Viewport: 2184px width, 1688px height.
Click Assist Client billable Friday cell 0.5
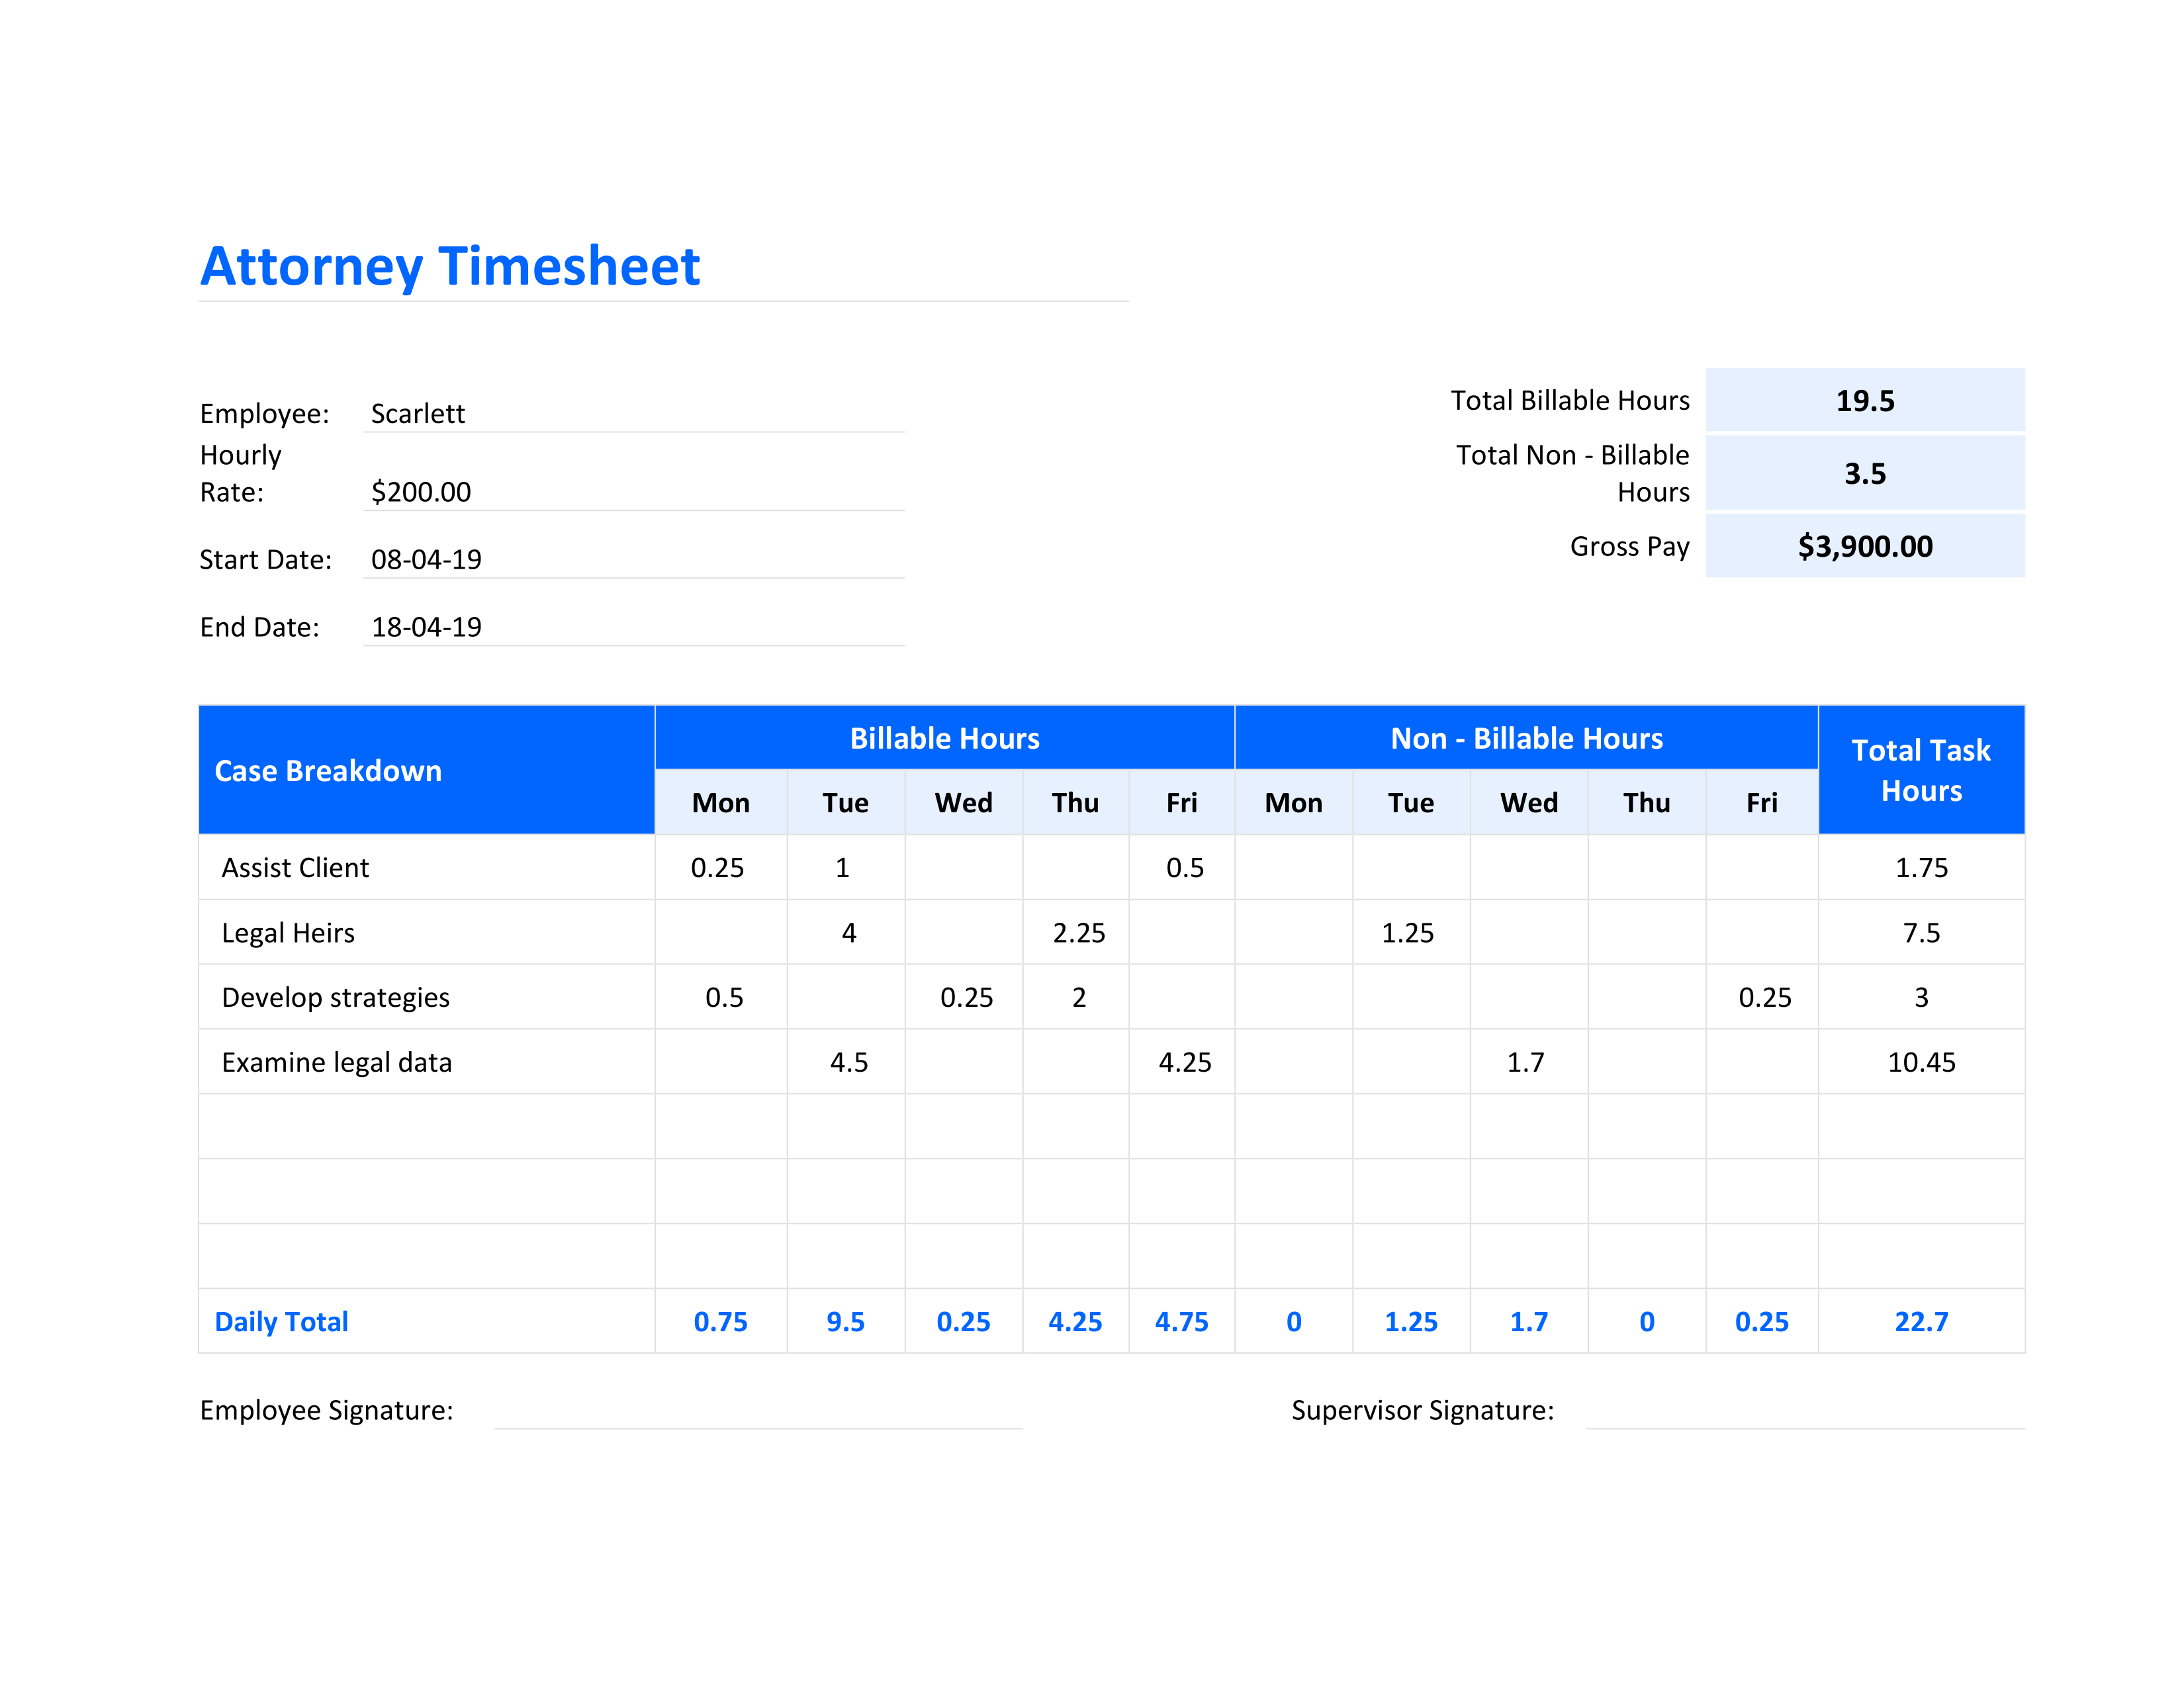[1182, 867]
